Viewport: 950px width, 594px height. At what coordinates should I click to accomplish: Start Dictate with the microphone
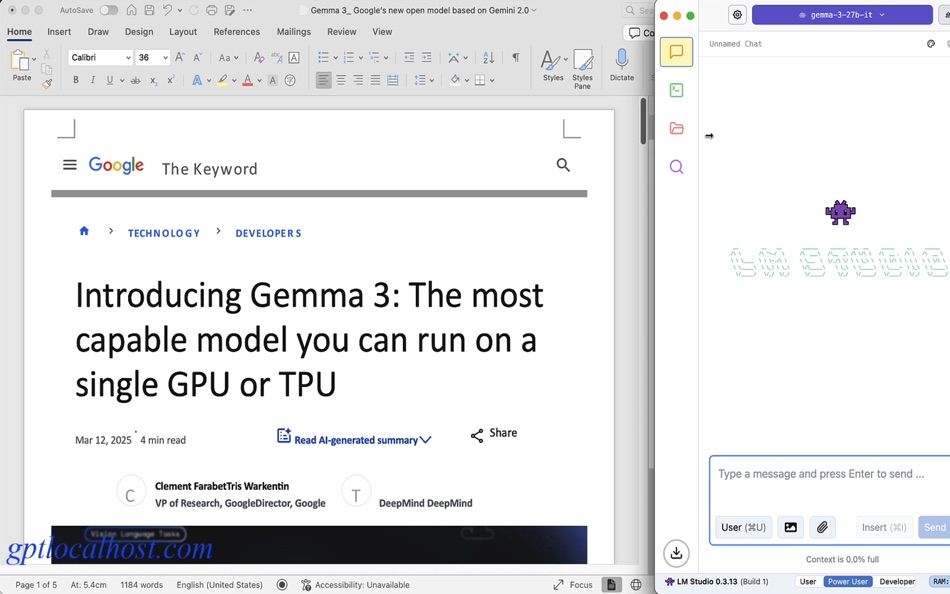[x=622, y=65]
